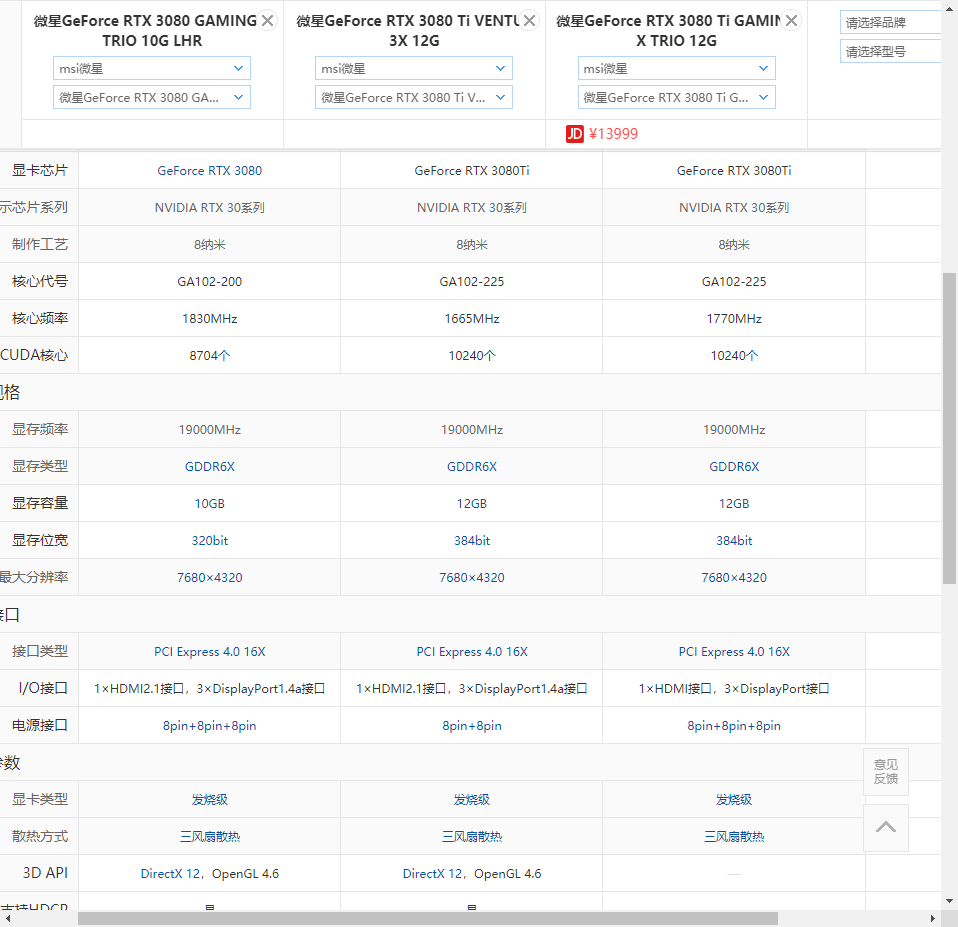This screenshot has width=958, height=927.
Task: Click the back-to-top arrow icon
Action: click(x=885, y=828)
